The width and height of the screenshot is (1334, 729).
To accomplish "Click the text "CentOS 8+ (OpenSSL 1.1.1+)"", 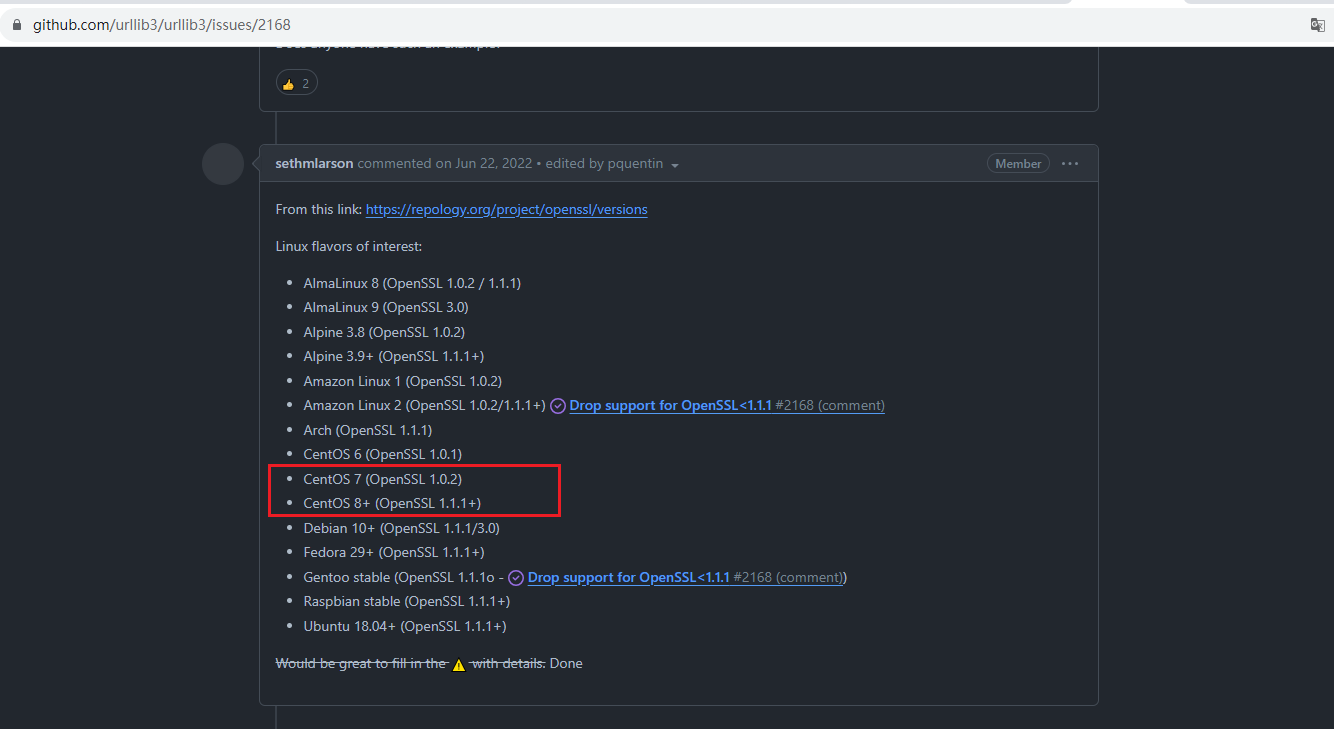I will [392, 504].
